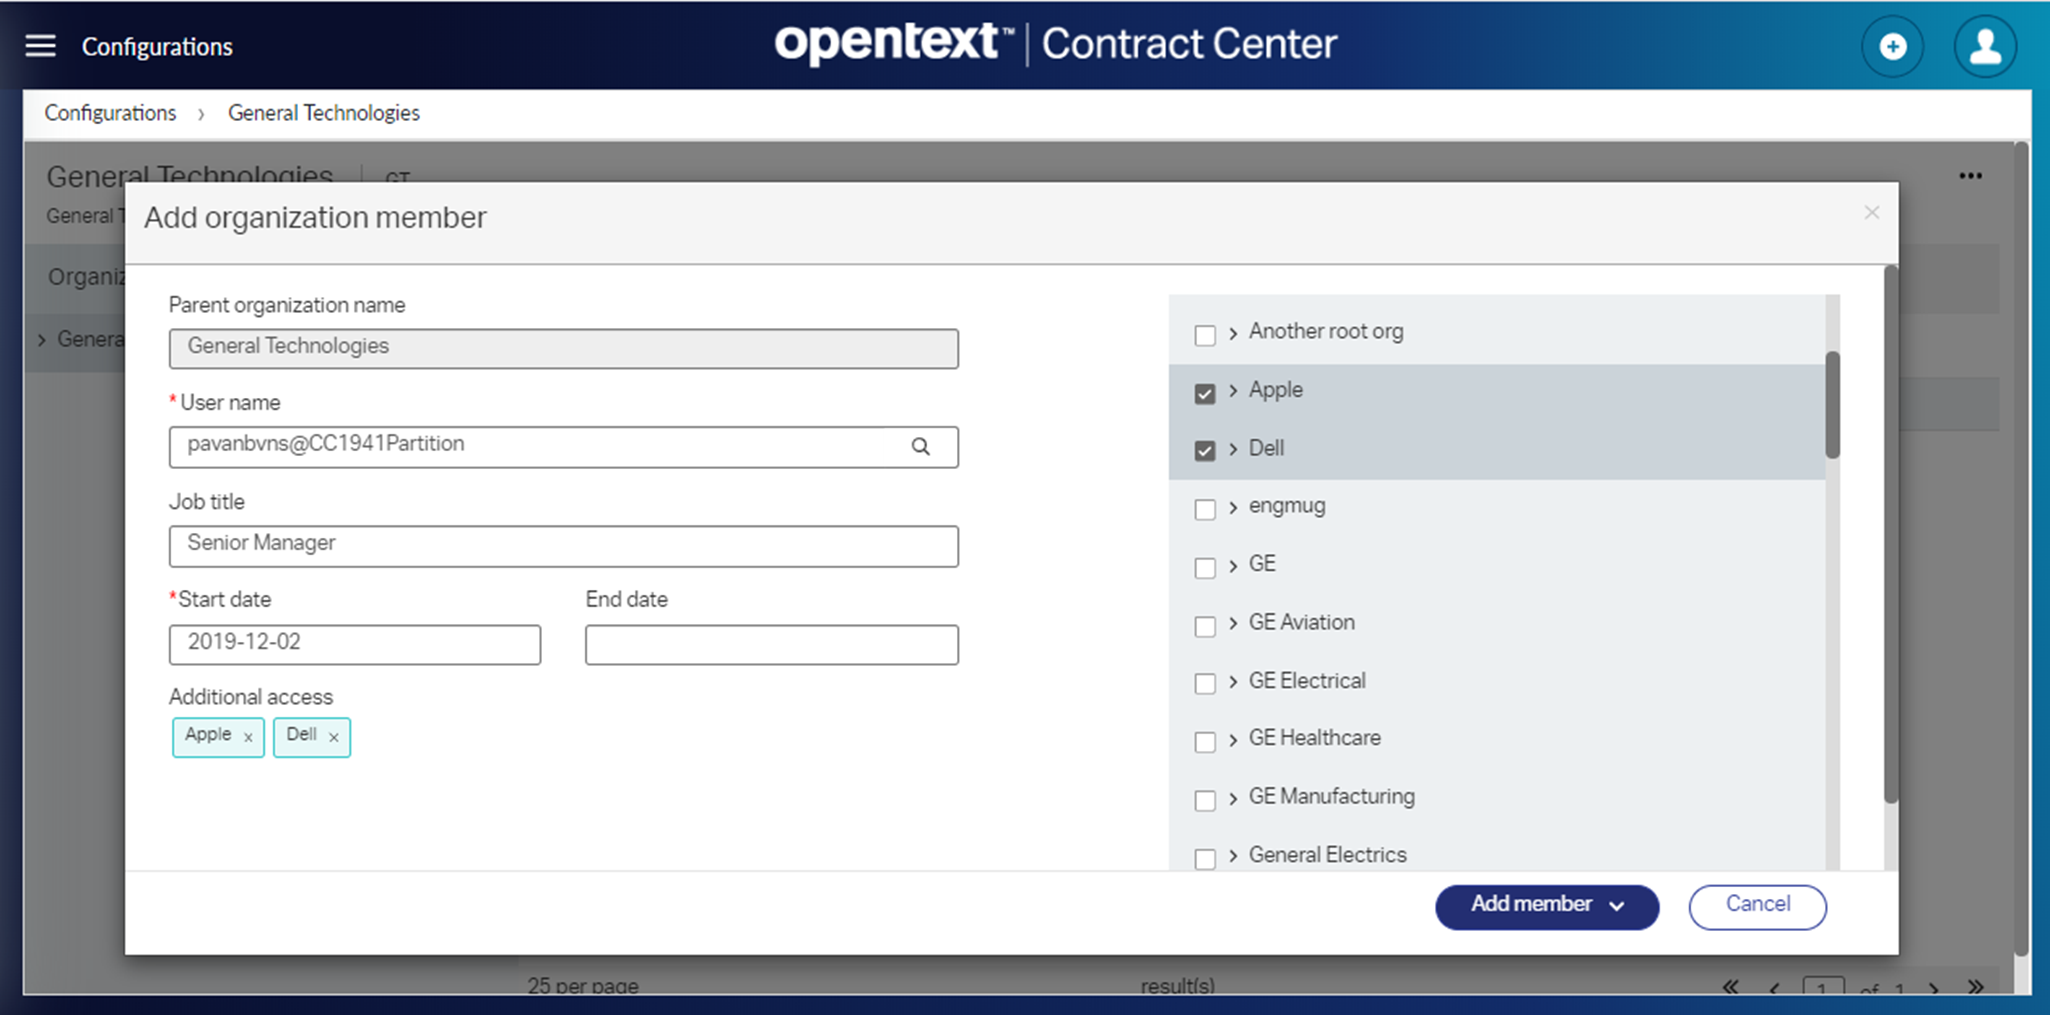Check the GE Manufacturing checkbox
The height and width of the screenshot is (1015, 2050).
click(x=1205, y=800)
